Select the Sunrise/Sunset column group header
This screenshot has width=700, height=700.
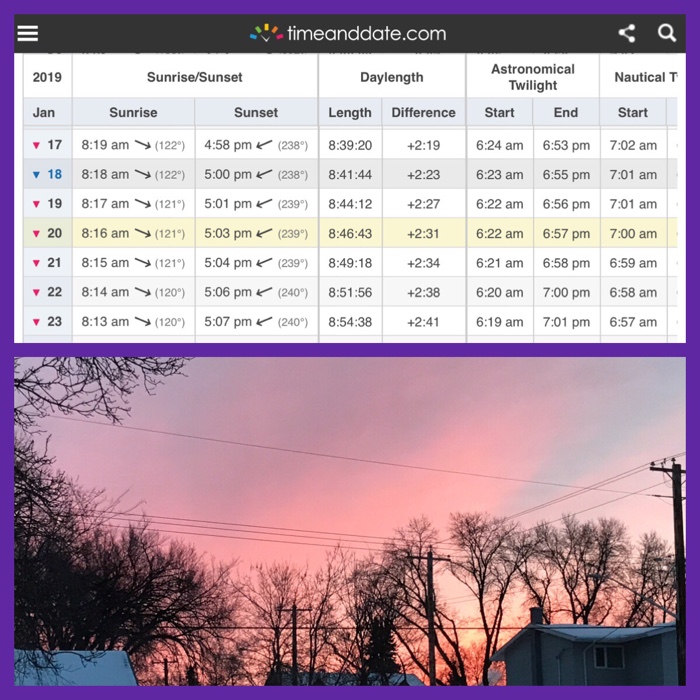click(195, 77)
